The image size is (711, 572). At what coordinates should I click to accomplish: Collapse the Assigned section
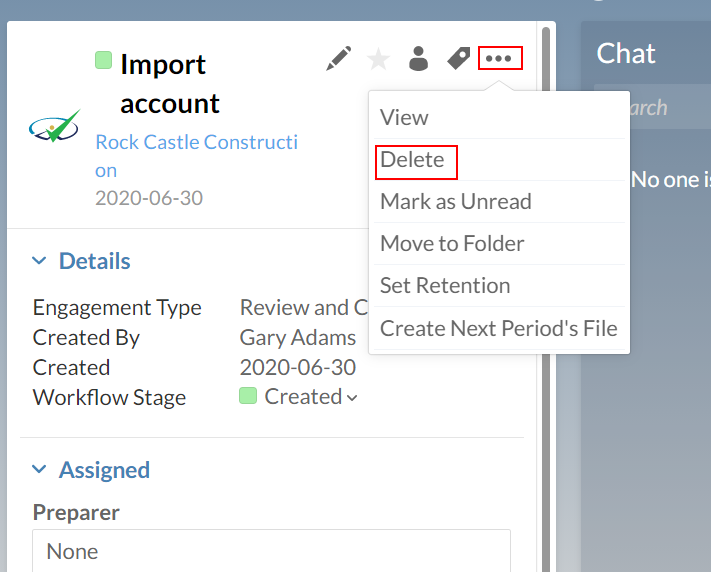[x=39, y=470]
